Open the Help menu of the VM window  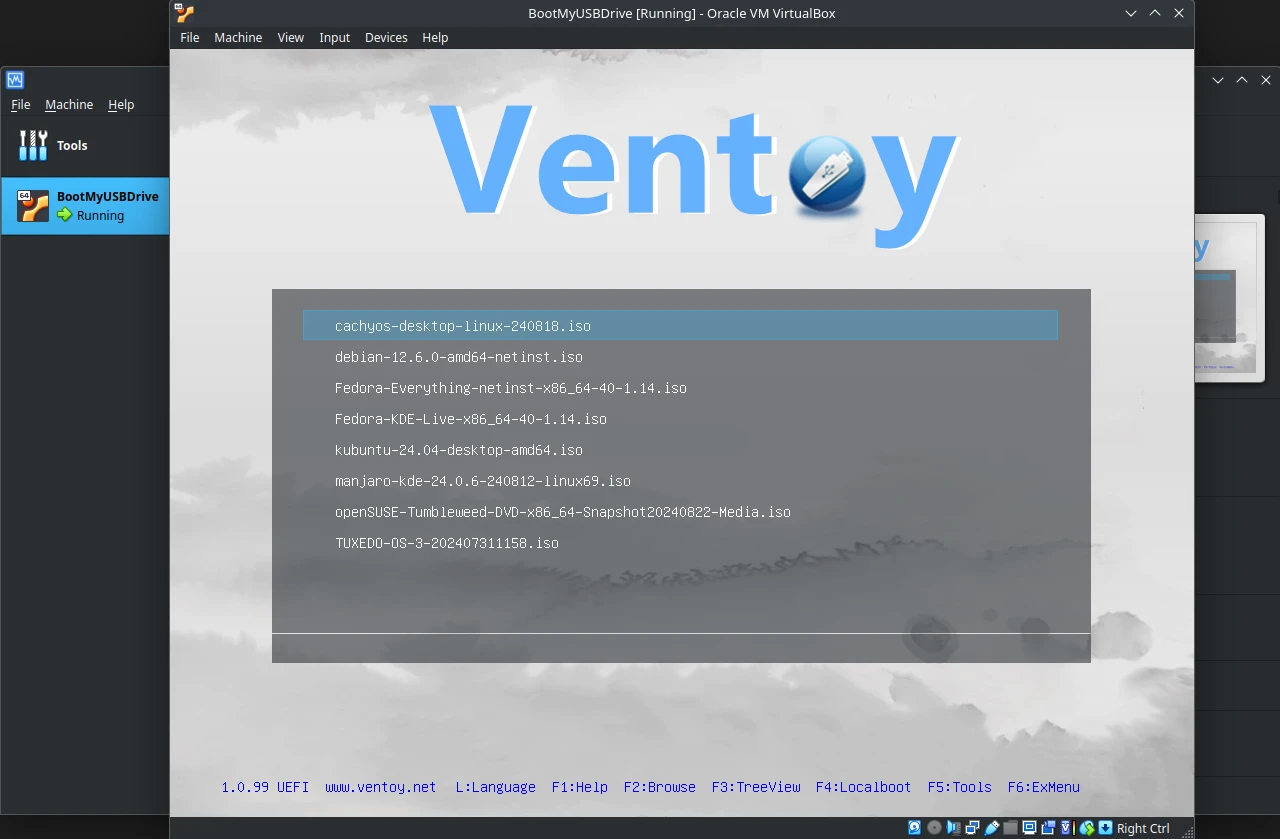tap(435, 37)
